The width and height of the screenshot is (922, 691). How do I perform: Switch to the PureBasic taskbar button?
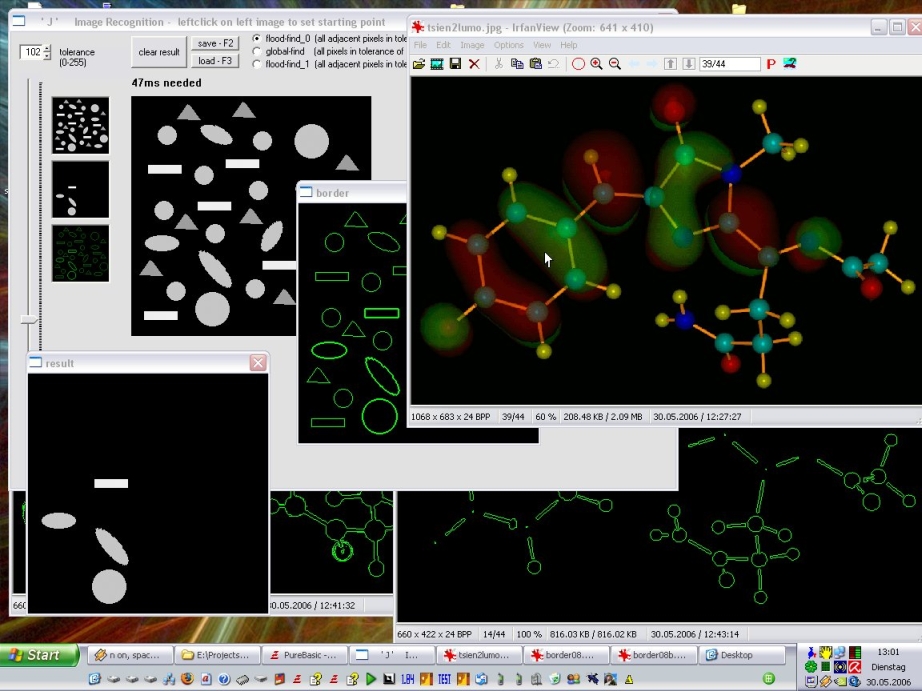point(306,655)
